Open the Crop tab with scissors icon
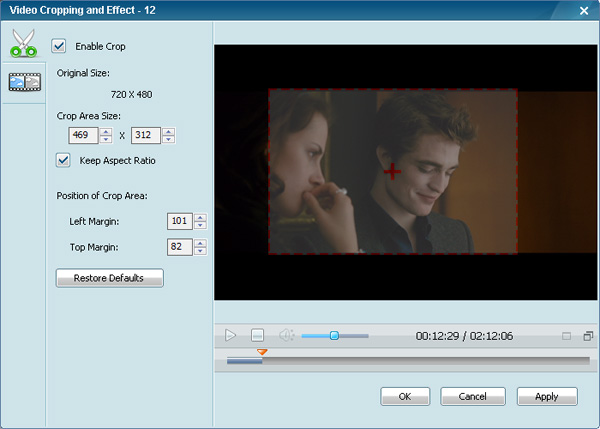This screenshot has width=600, height=429. [23, 43]
